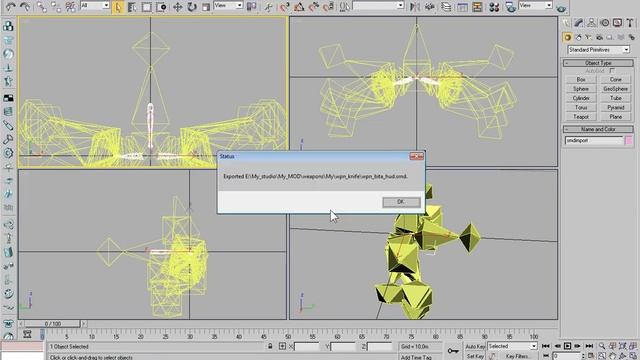
Task: Toggle the Auto Key button
Action: (x=475, y=347)
